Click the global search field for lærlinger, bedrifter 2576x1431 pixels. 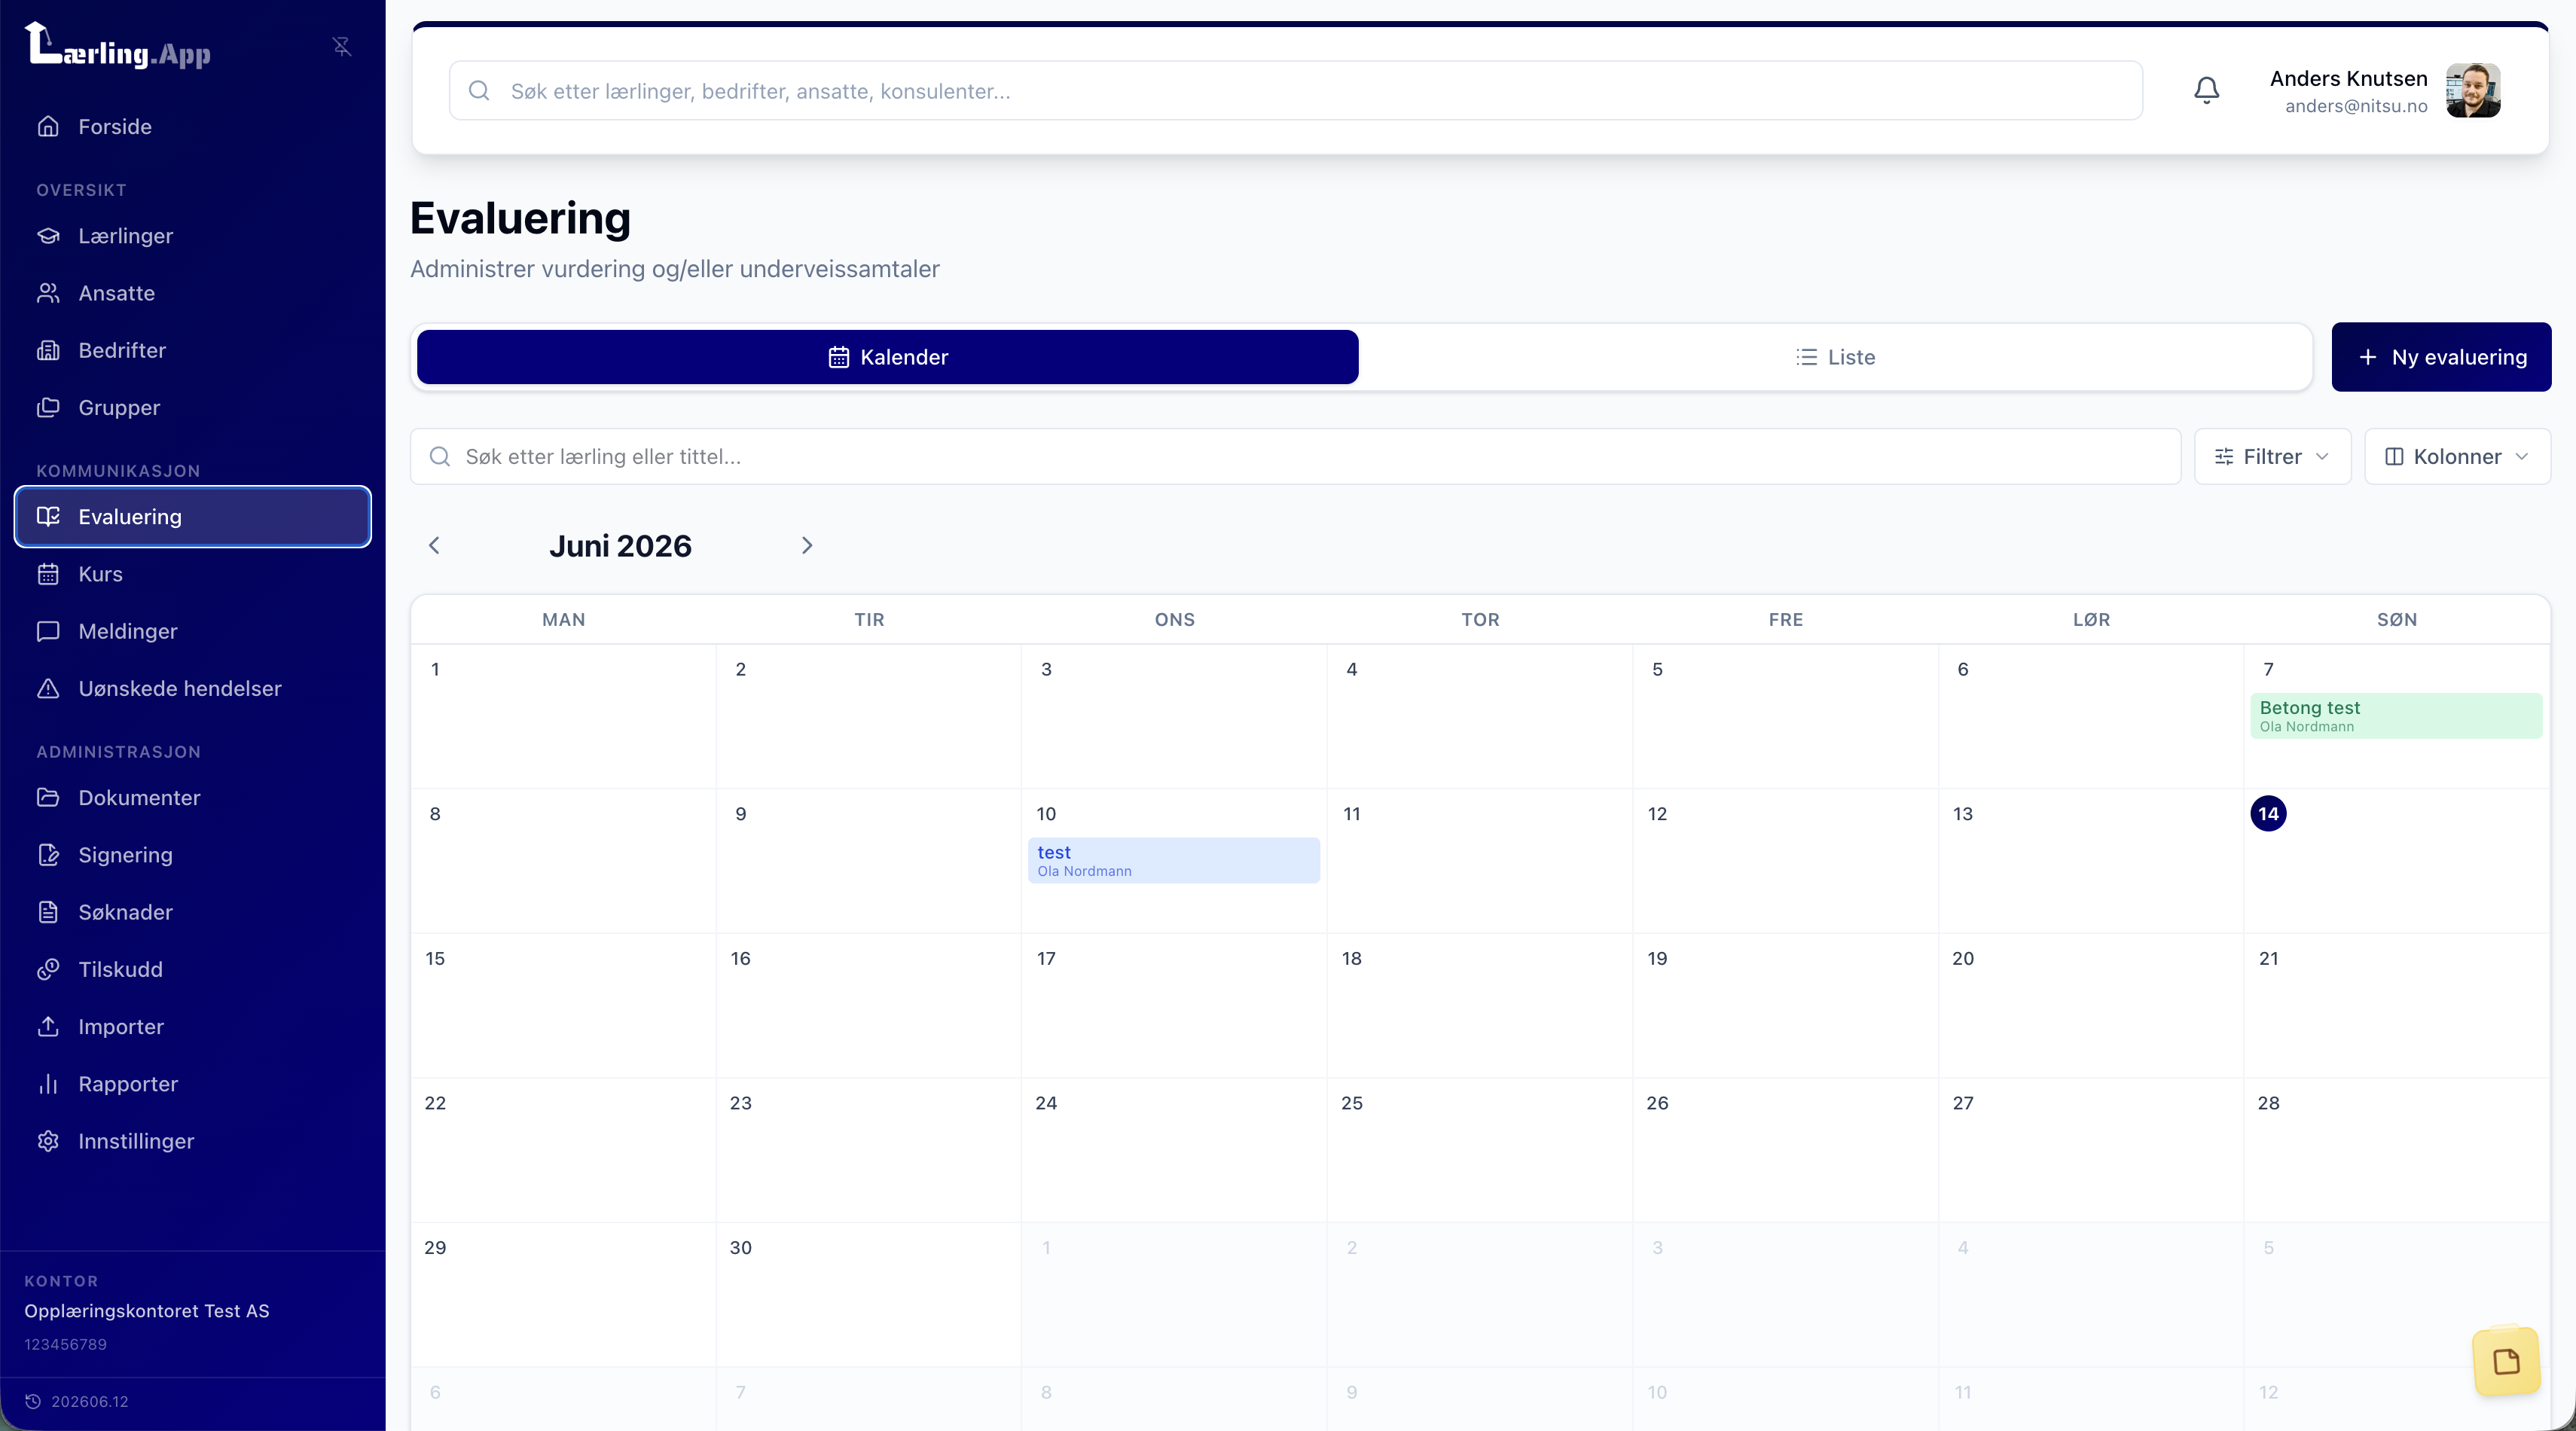tap(1296, 91)
